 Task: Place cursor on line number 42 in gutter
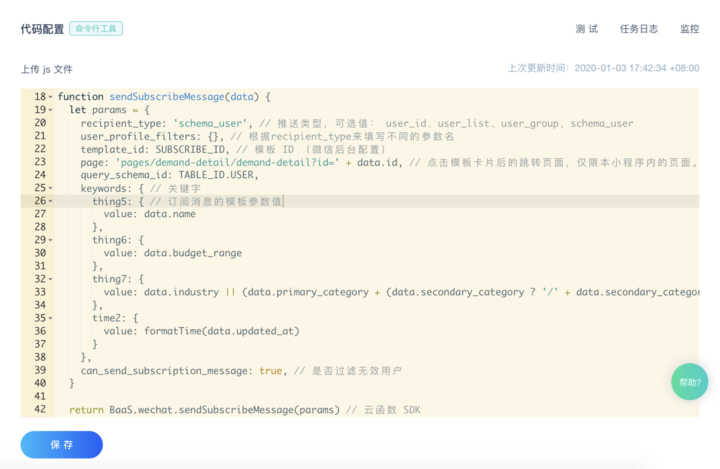[x=40, y=409]
